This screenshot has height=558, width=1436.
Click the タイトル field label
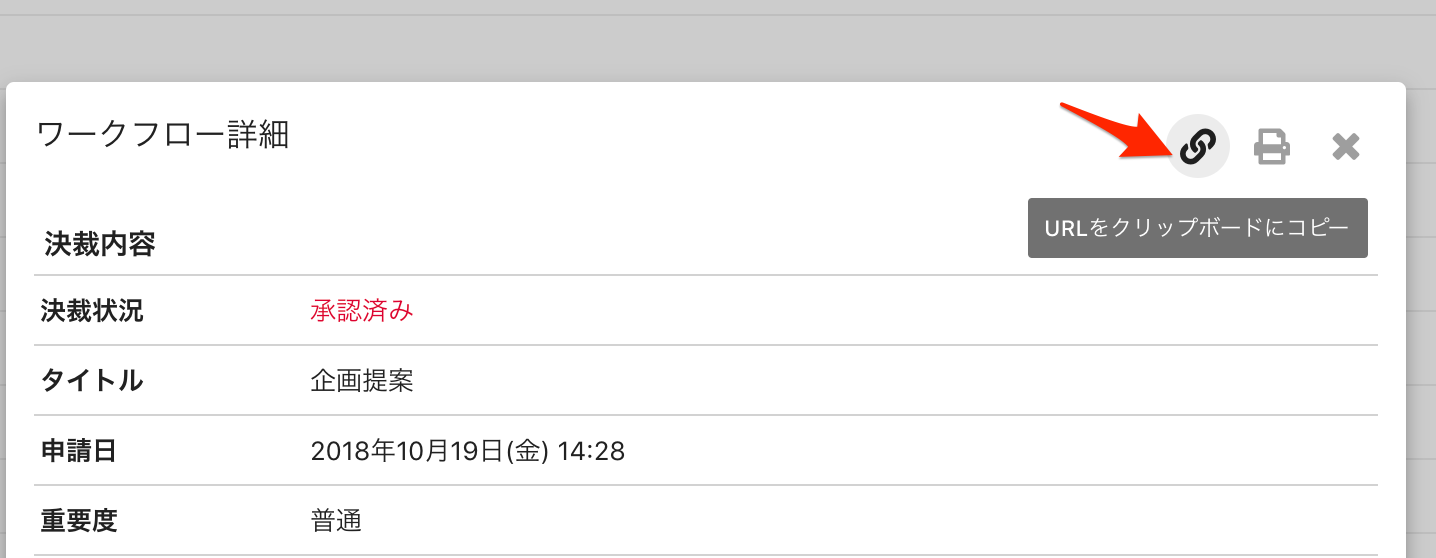click(92, 381)
